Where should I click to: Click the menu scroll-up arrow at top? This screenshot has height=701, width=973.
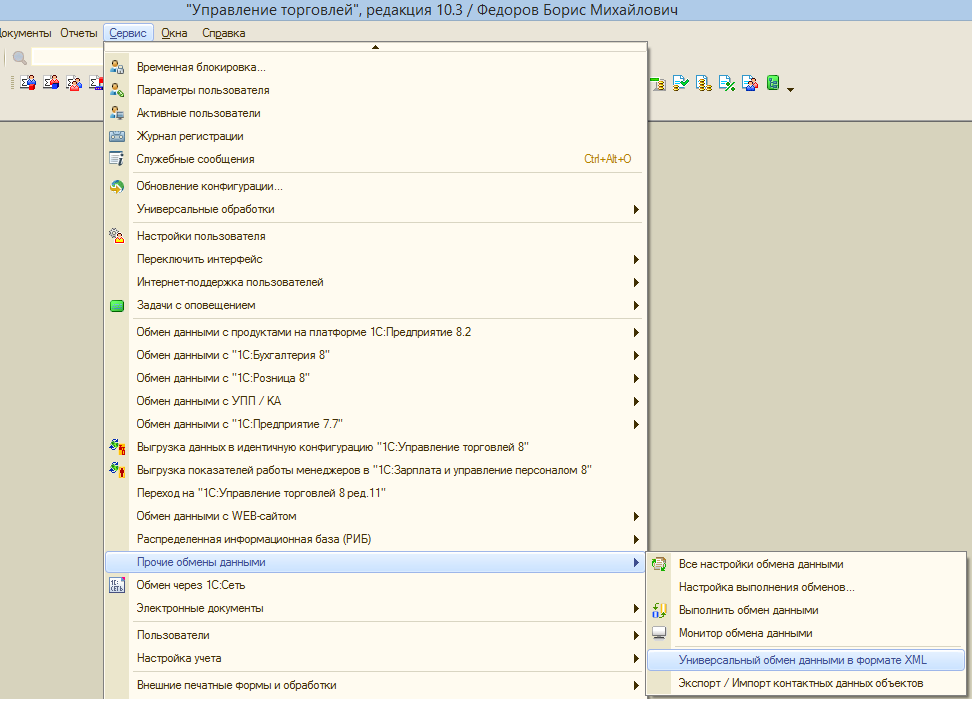[375, 47]
